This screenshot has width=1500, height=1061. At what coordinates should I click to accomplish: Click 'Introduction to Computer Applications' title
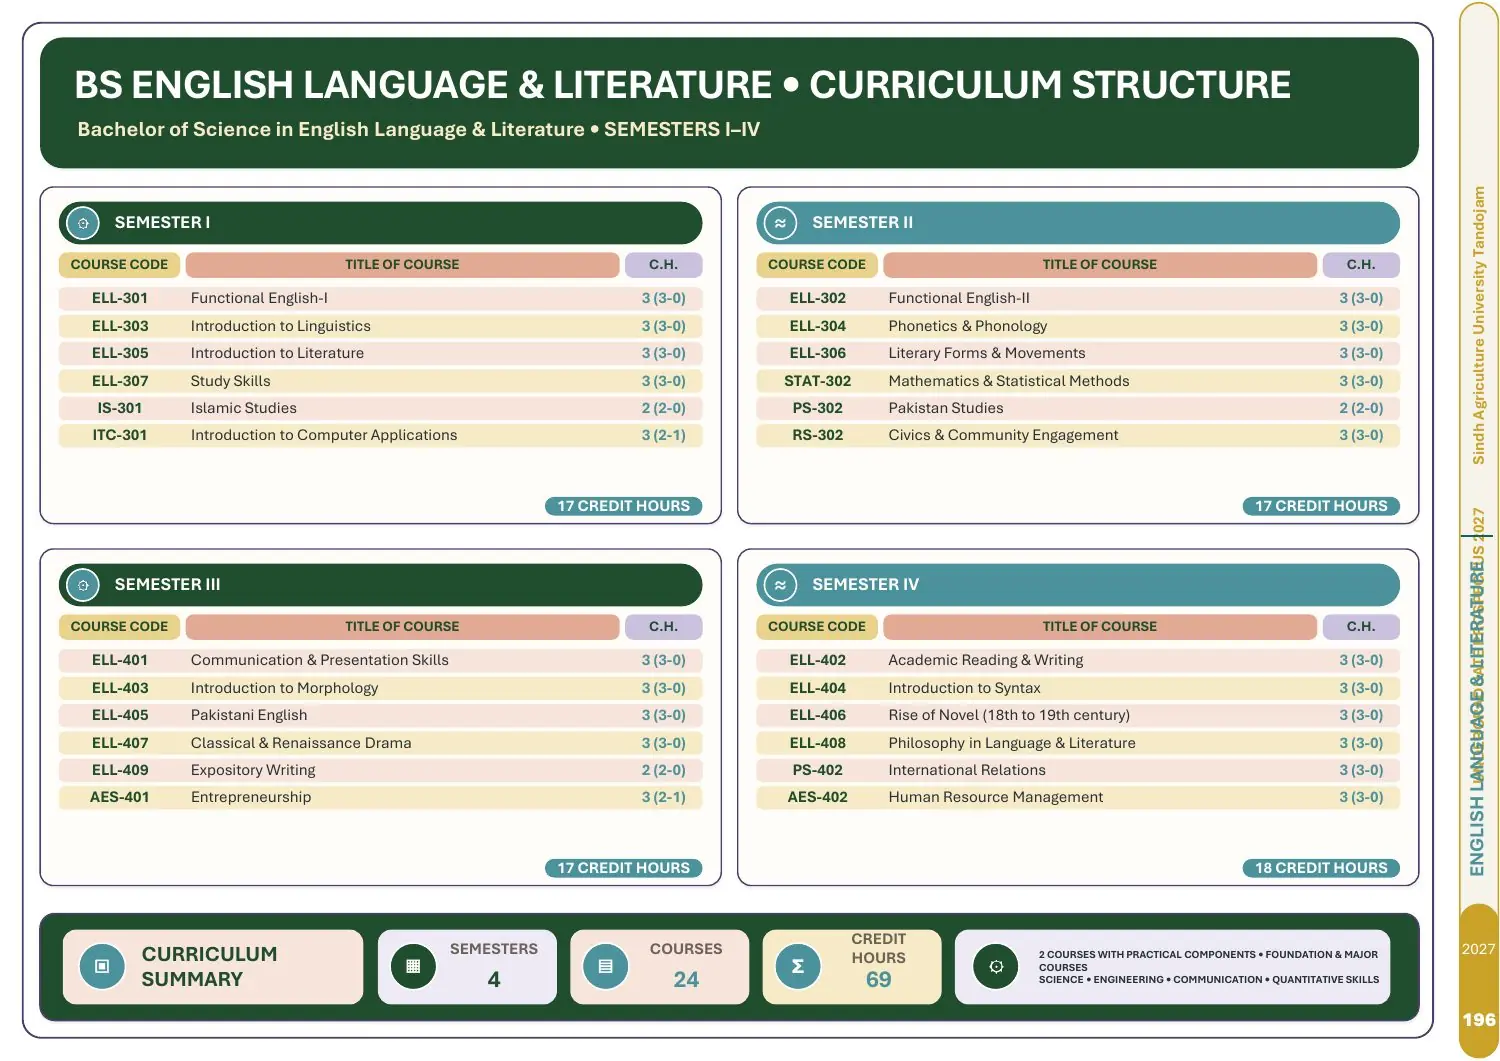[x=323, y=435]
